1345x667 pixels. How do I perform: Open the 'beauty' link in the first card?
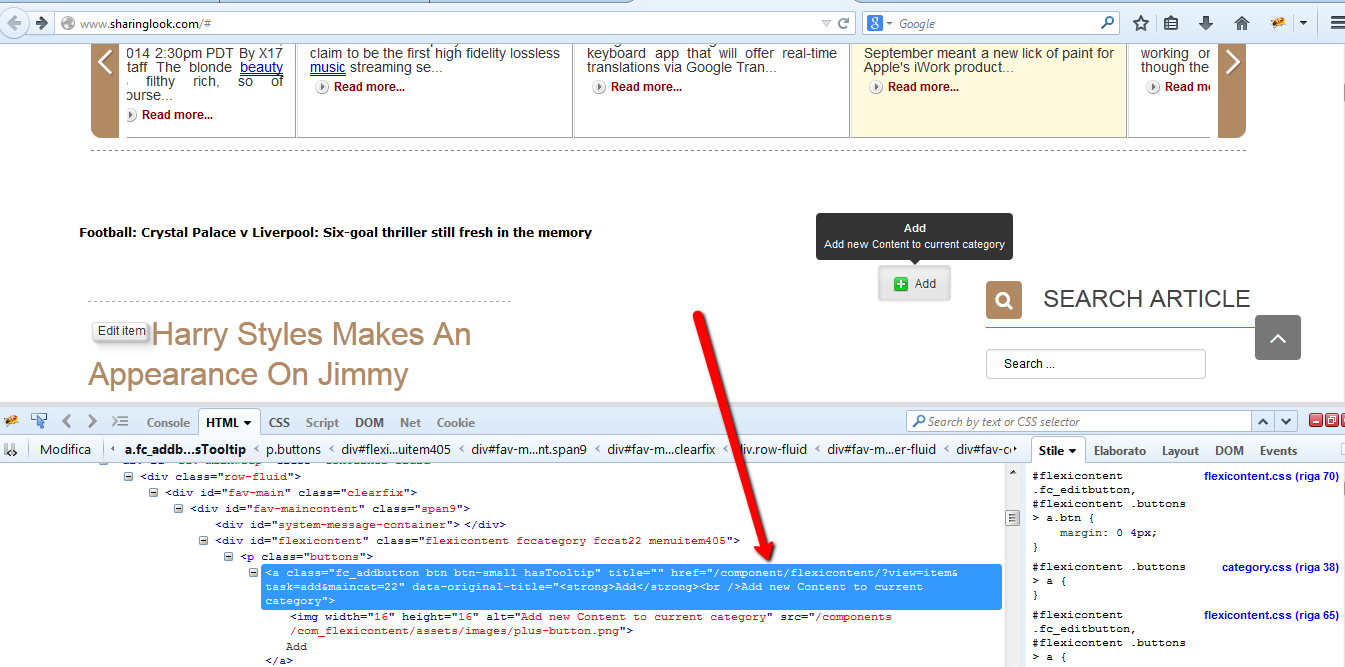pyautogui.click(x=261, y=67)
